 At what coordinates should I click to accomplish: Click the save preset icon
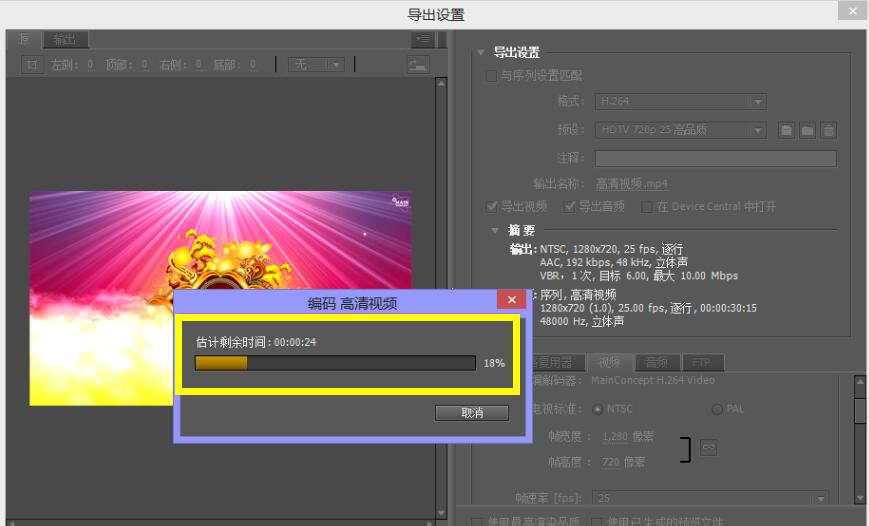click(787, 130)
